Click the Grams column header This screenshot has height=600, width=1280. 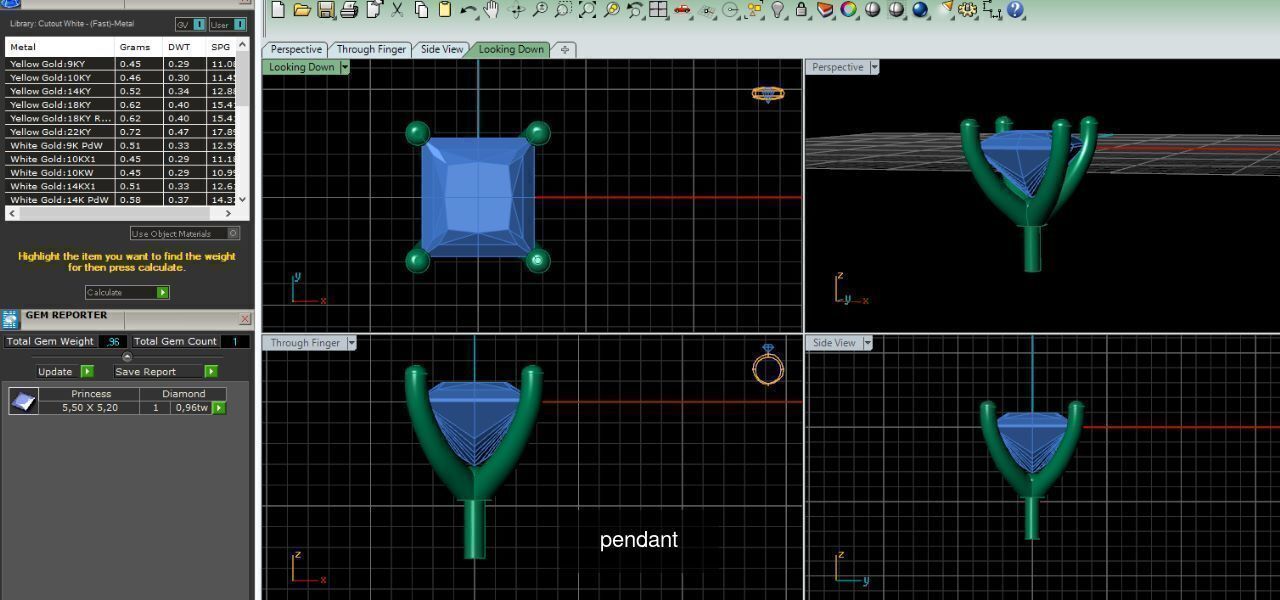138,47
